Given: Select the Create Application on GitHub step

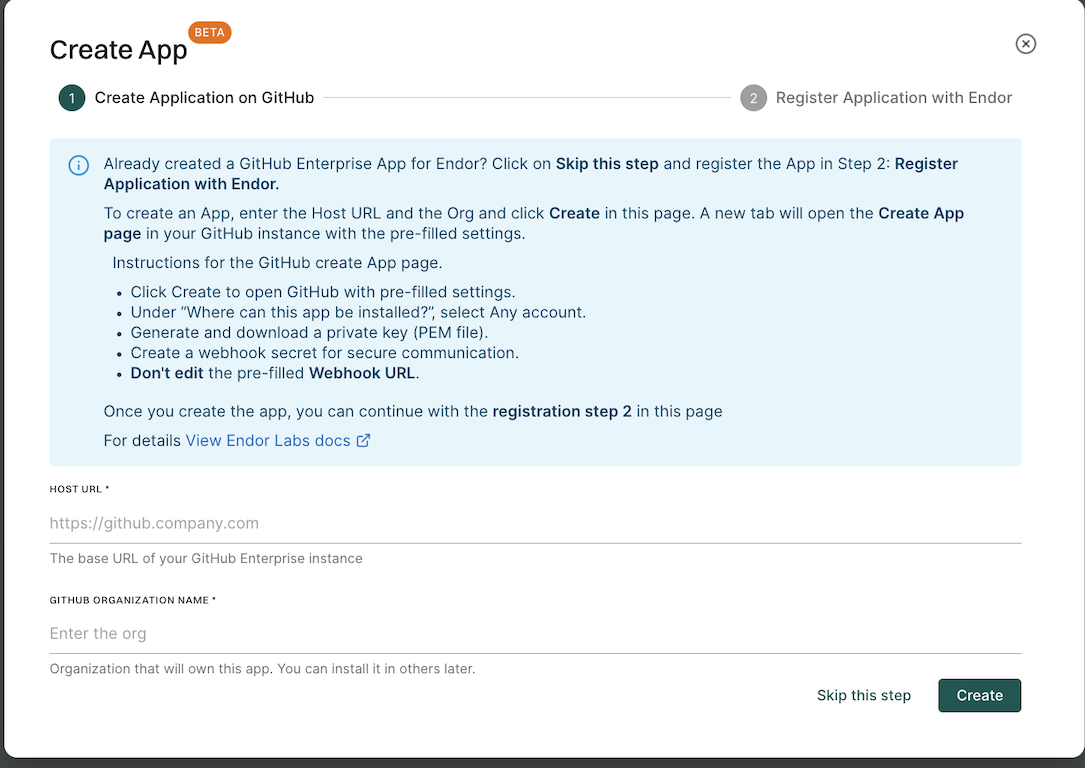Looking at the screenshot, I should point(204,97).
